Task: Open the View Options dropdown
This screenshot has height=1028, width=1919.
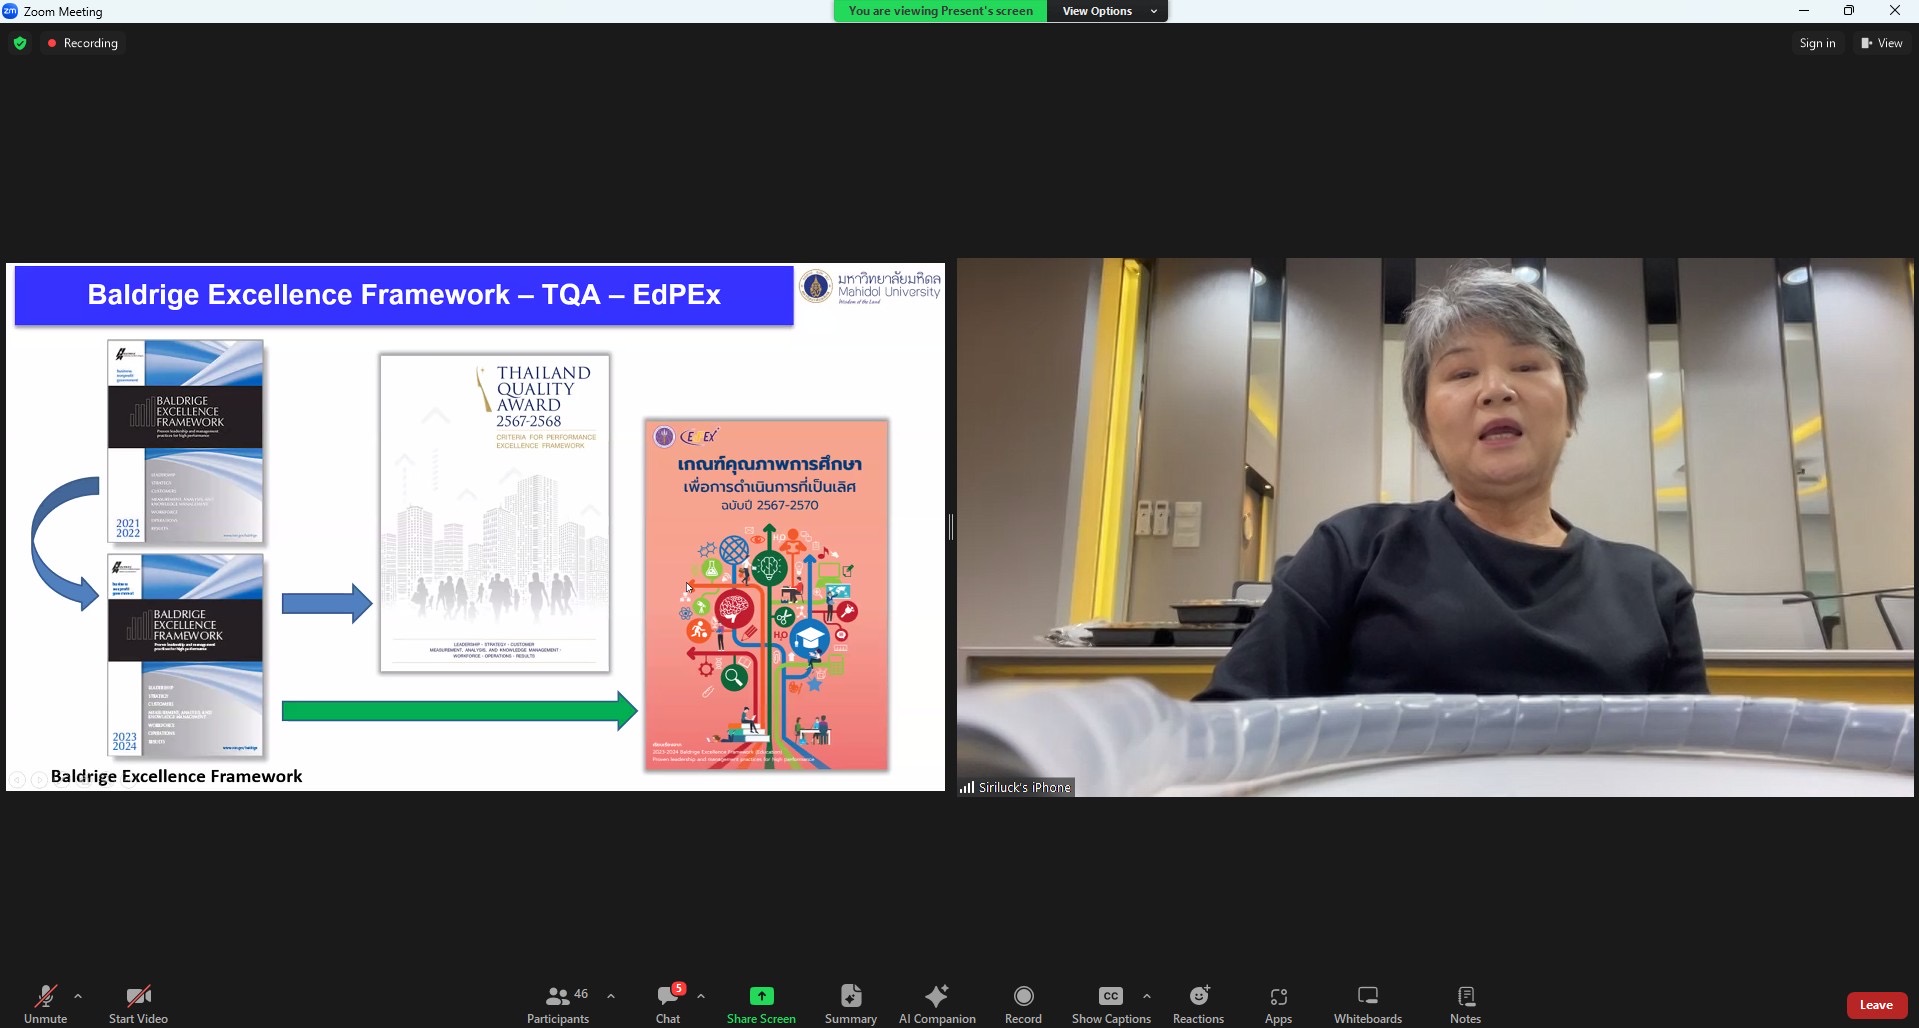Action: click(x=1107, y=11)
